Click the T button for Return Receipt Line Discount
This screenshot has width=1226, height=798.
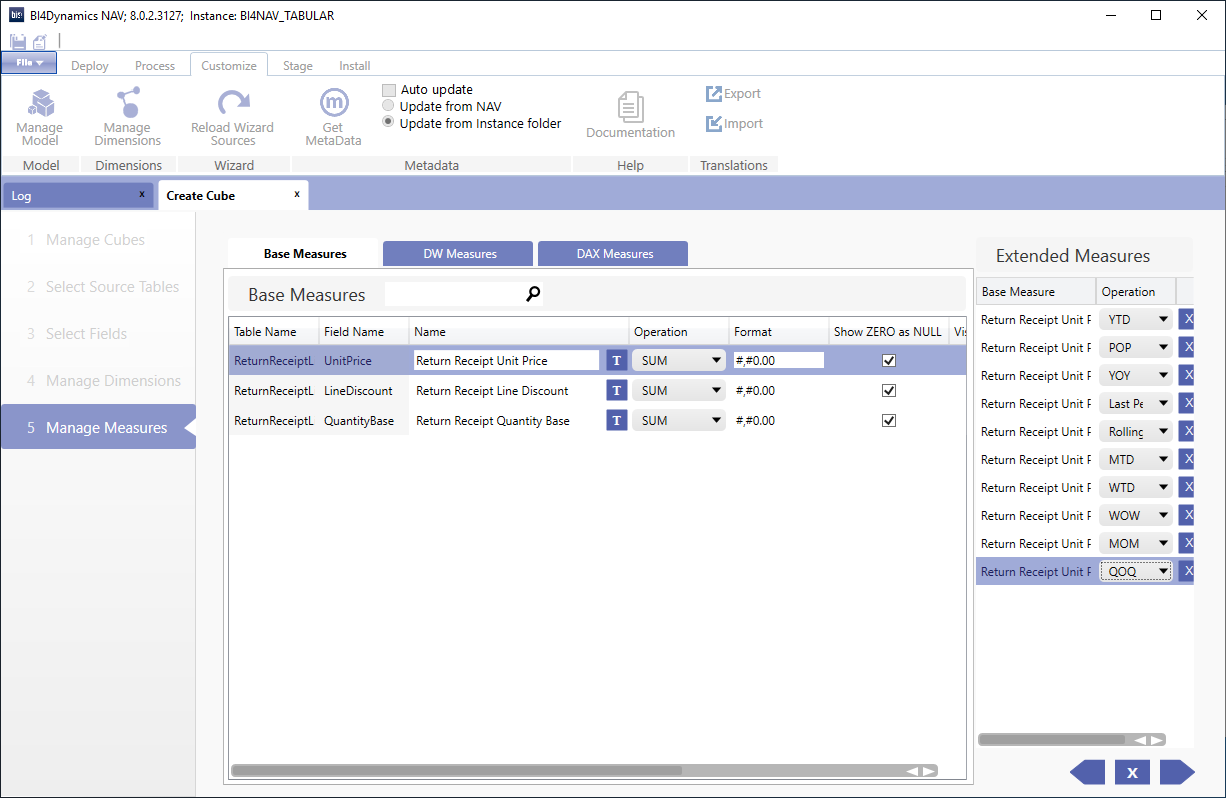coord(617,391)
